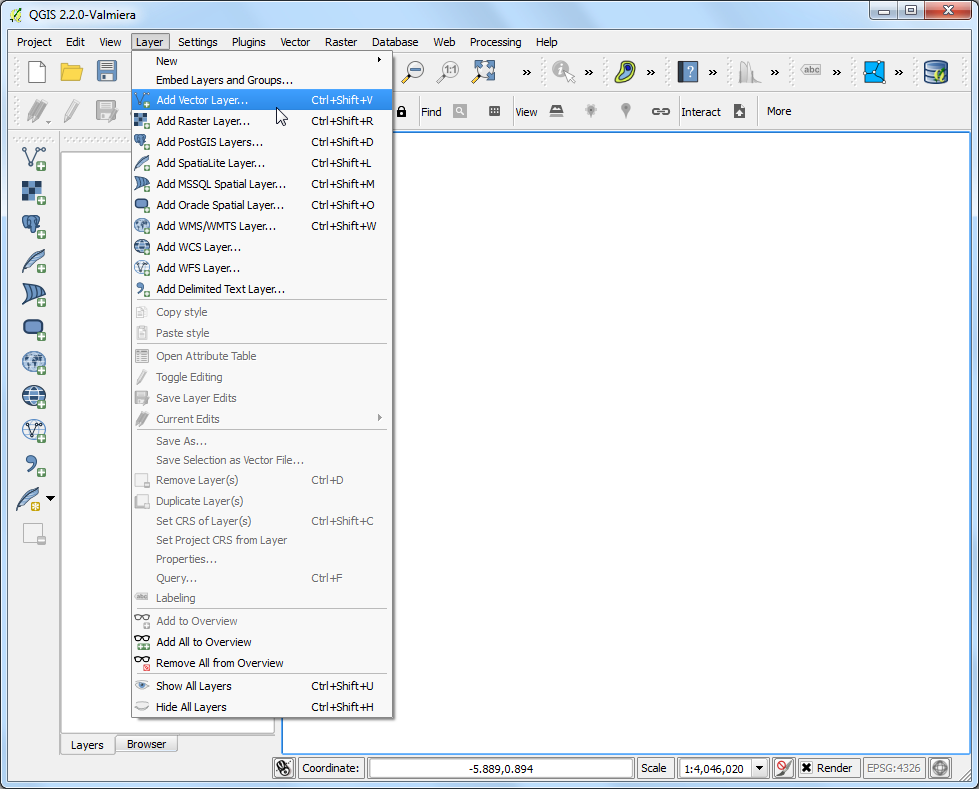Expand overflow chevron after Identify icon
This screenshot has height=789, width=979.
pyautogui.click(x=589, y=72)
